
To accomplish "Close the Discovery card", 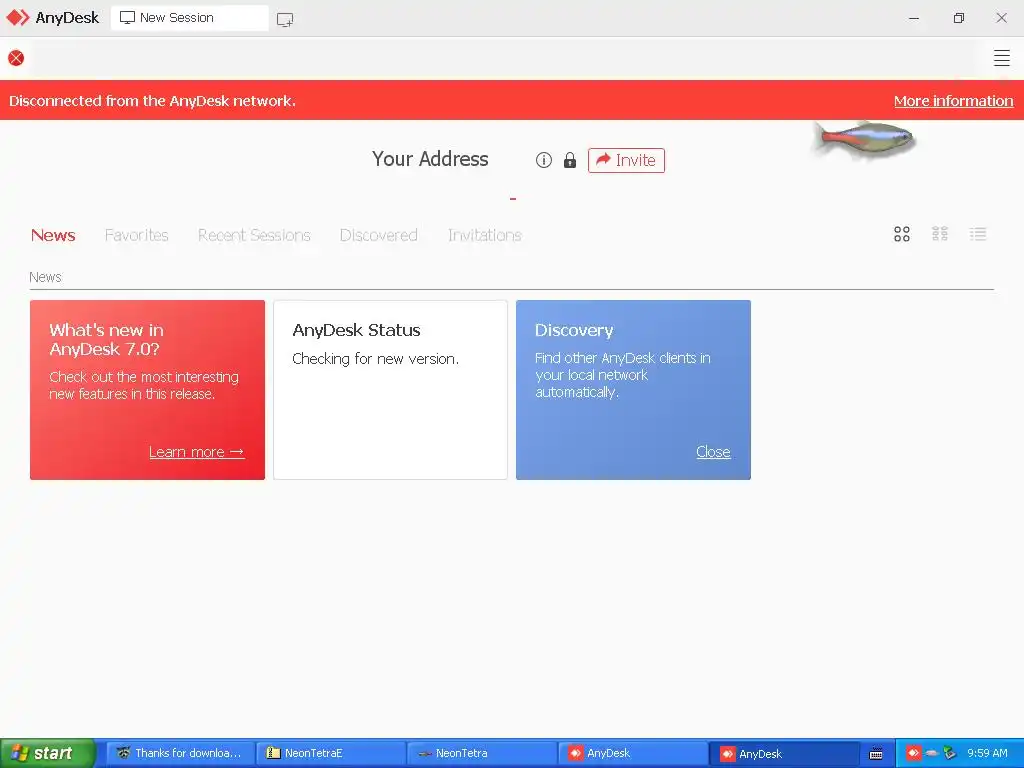I will (x=712, y=452).
